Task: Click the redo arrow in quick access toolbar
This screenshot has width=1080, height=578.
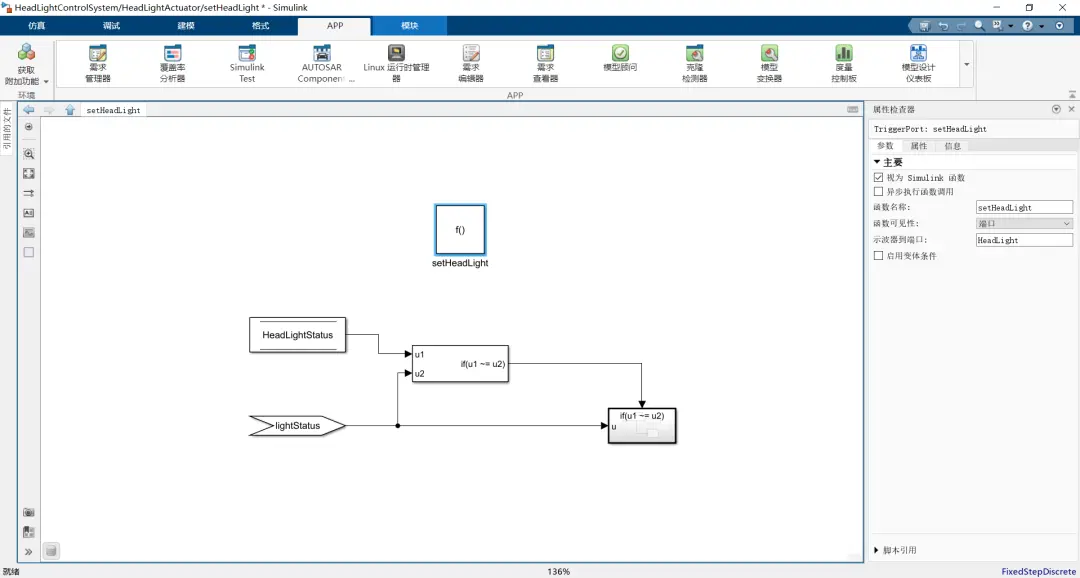Action: [962, 26]
